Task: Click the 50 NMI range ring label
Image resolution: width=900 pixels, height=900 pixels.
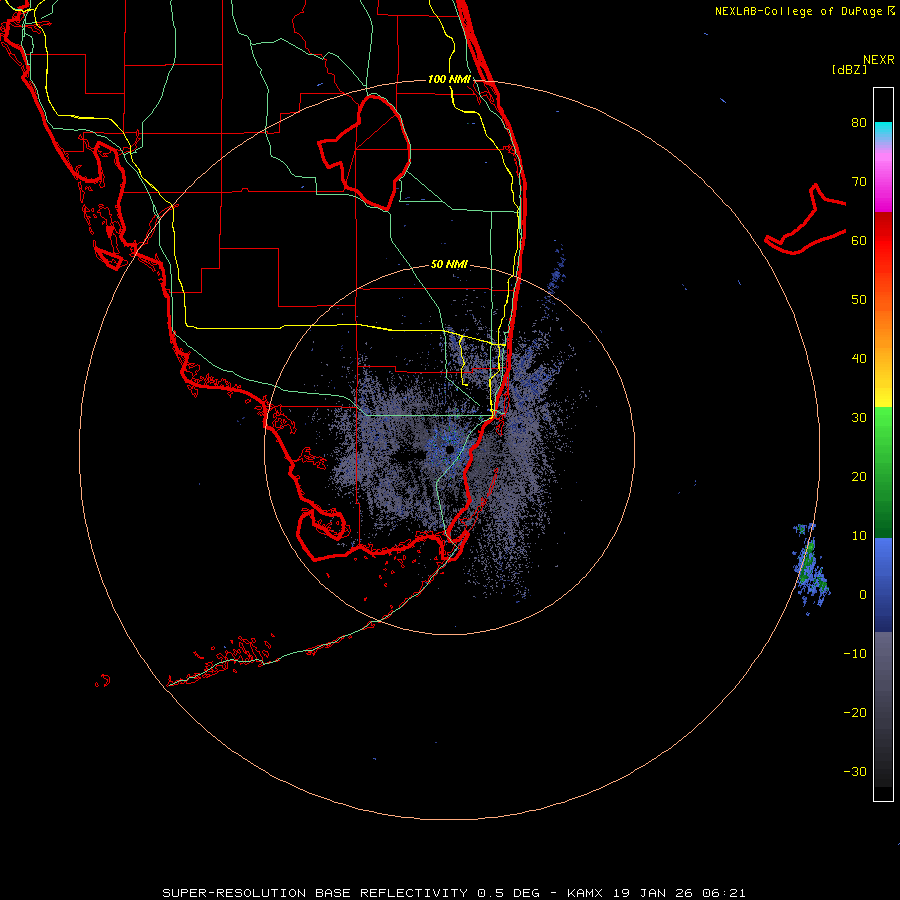Action: click(449, 264)
